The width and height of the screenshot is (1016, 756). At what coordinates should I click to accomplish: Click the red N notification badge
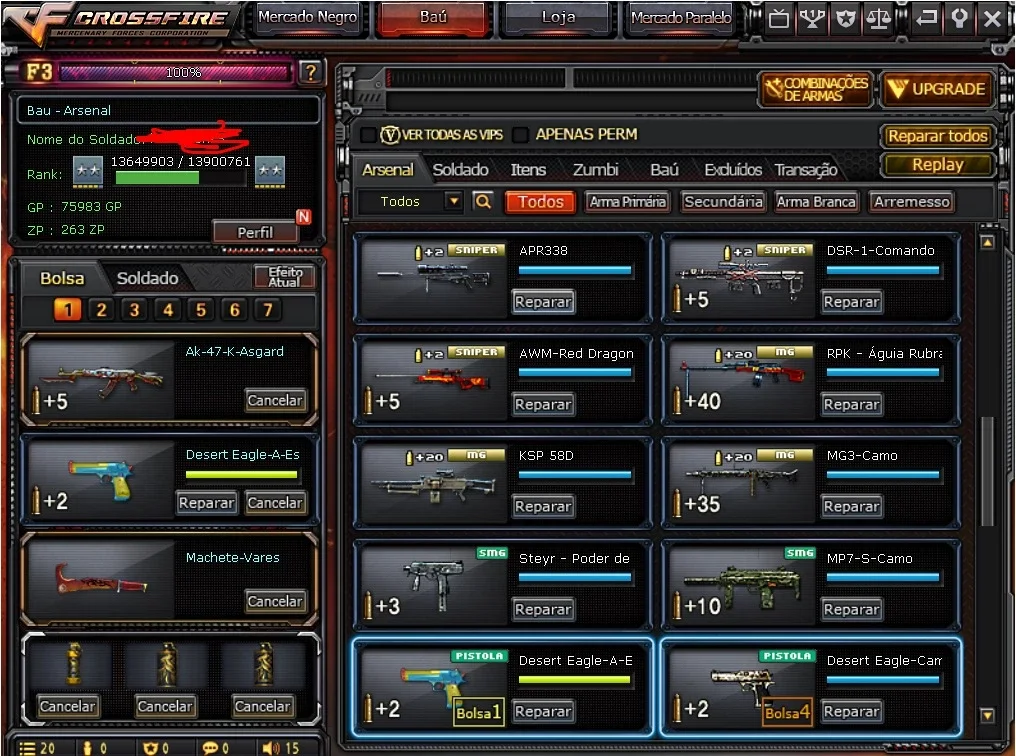click(303, 216)
